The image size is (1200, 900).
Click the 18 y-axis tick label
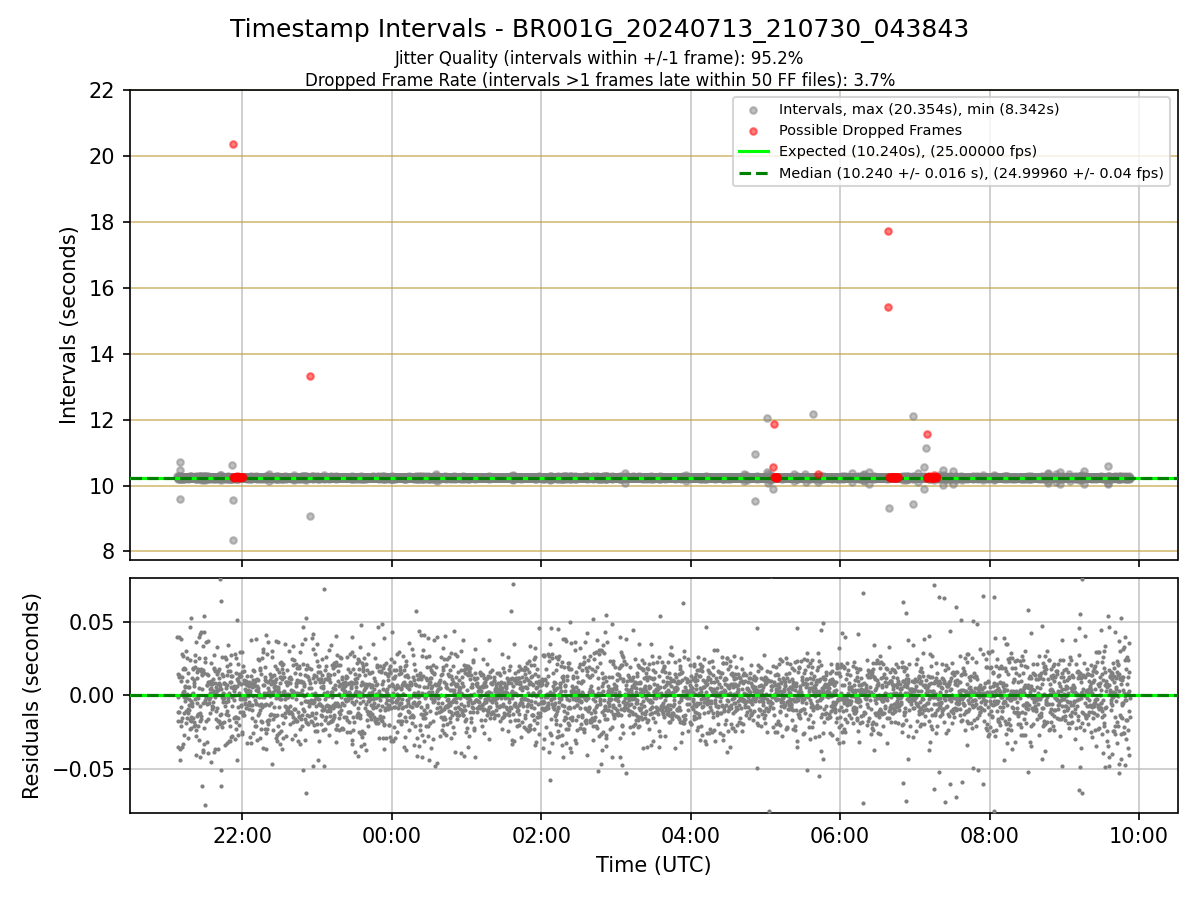pyautogui.click(x=103, y=223)
